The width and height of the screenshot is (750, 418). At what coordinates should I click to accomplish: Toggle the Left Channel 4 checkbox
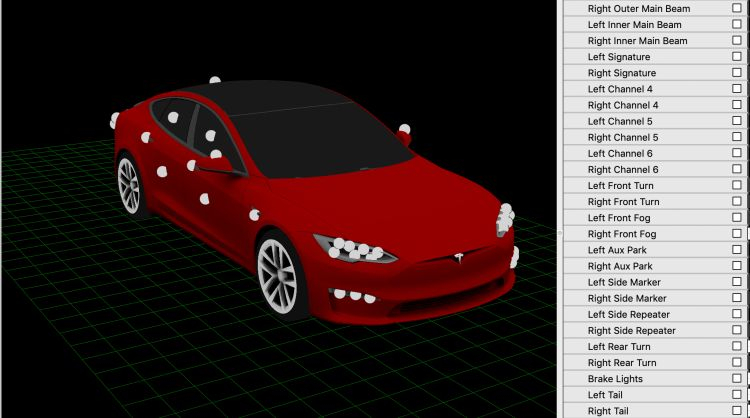click(737, 89)
